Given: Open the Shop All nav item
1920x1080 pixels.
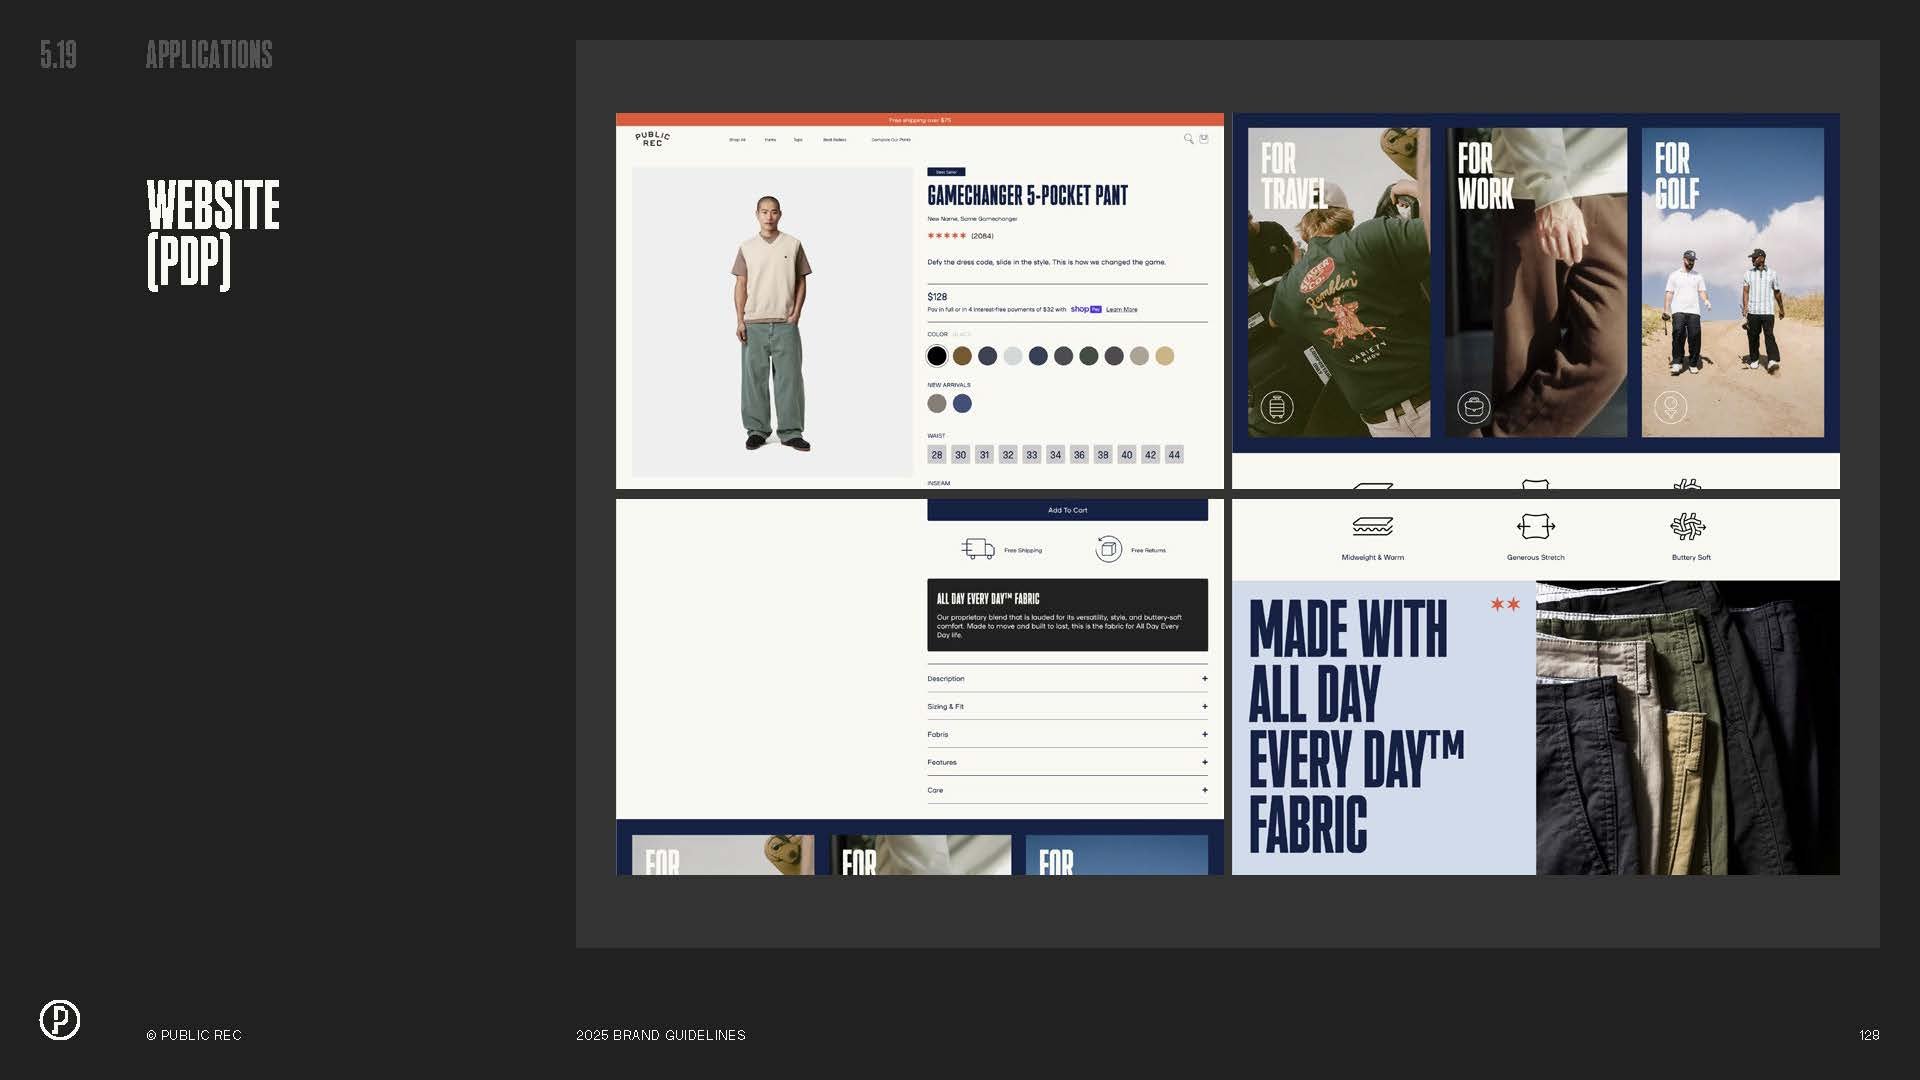Looking at the screenshot, I should click(737, 140).
